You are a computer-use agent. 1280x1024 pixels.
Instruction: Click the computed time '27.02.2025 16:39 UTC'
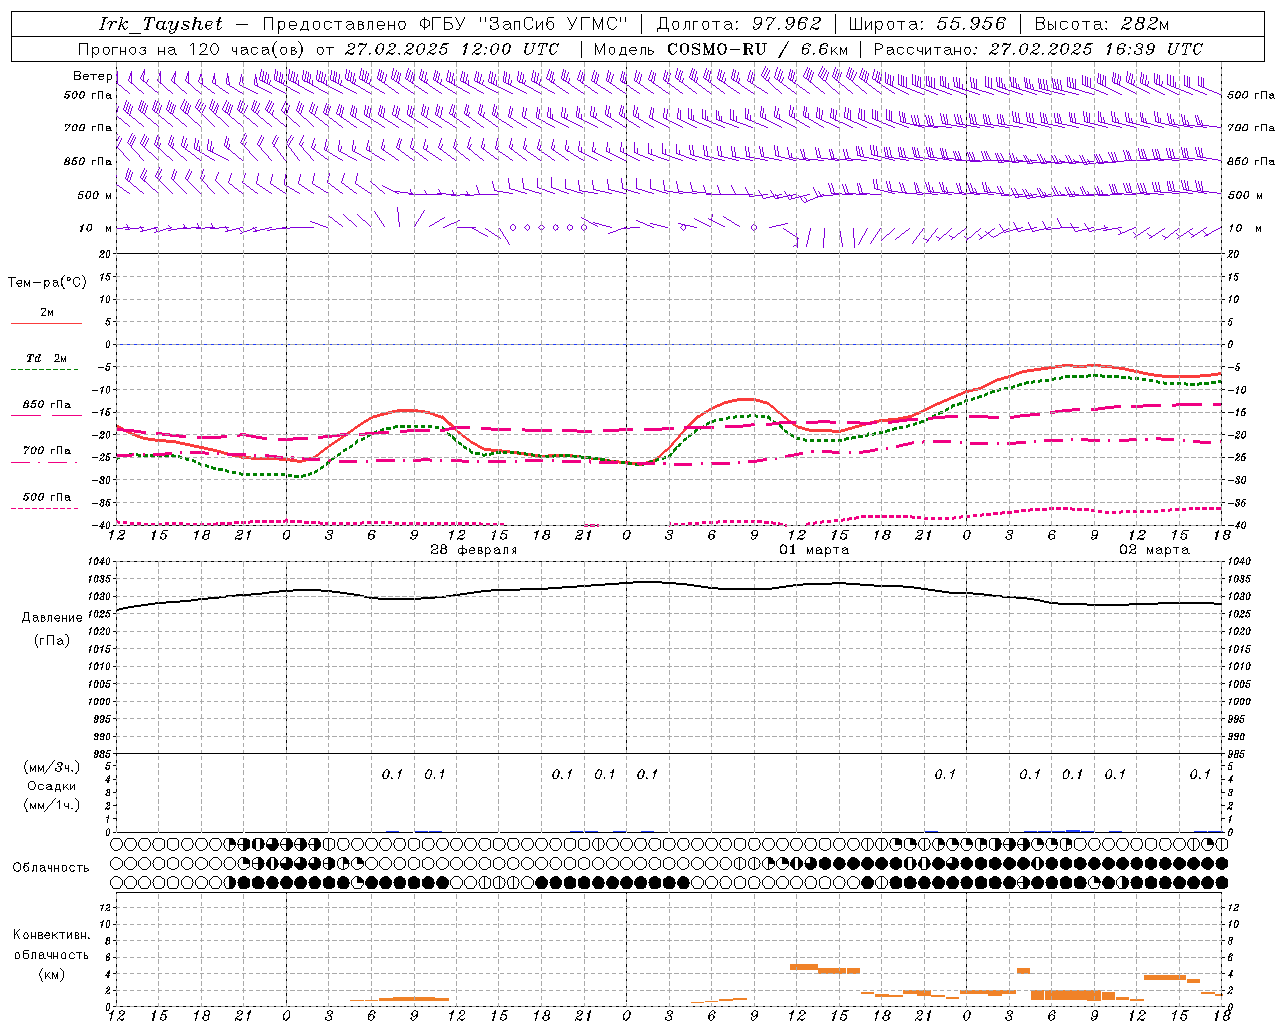point(1095,49)
